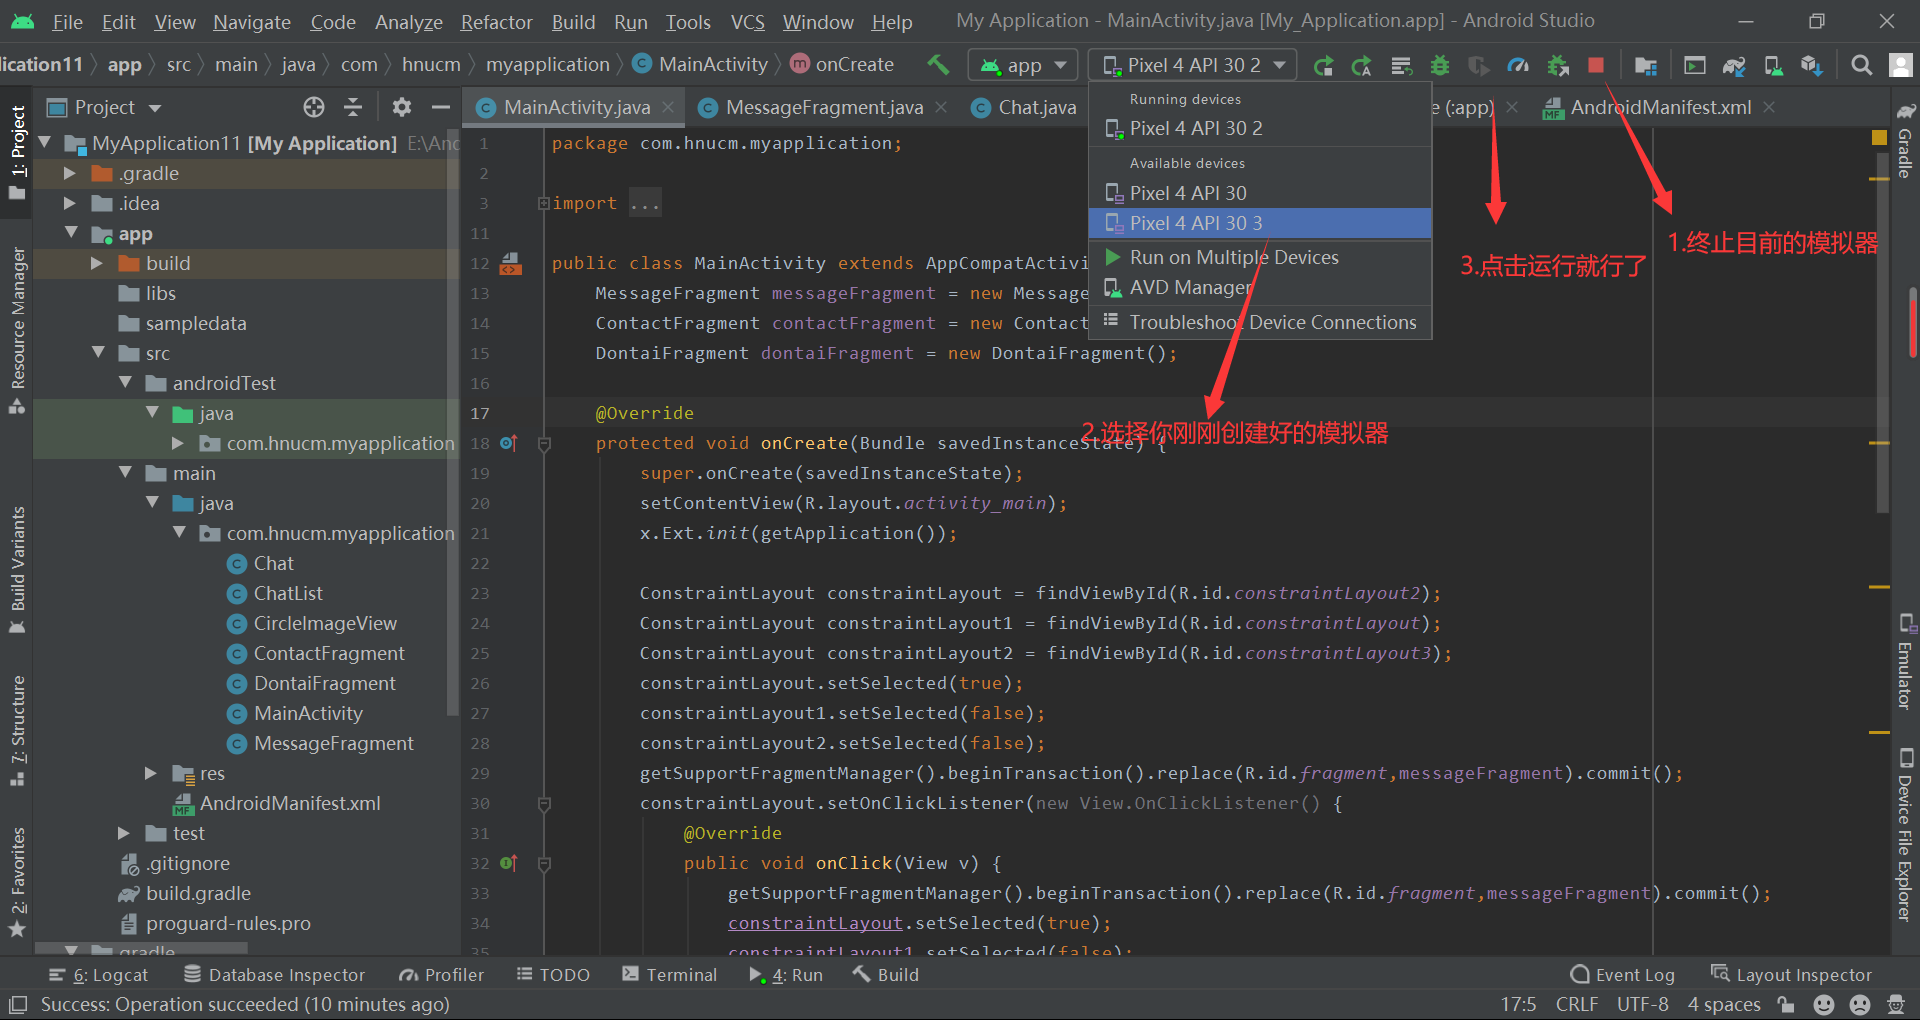The width and height of the screenshot is (1920, 1020).
Task: Expand the build folder
Action: (96, 263)
